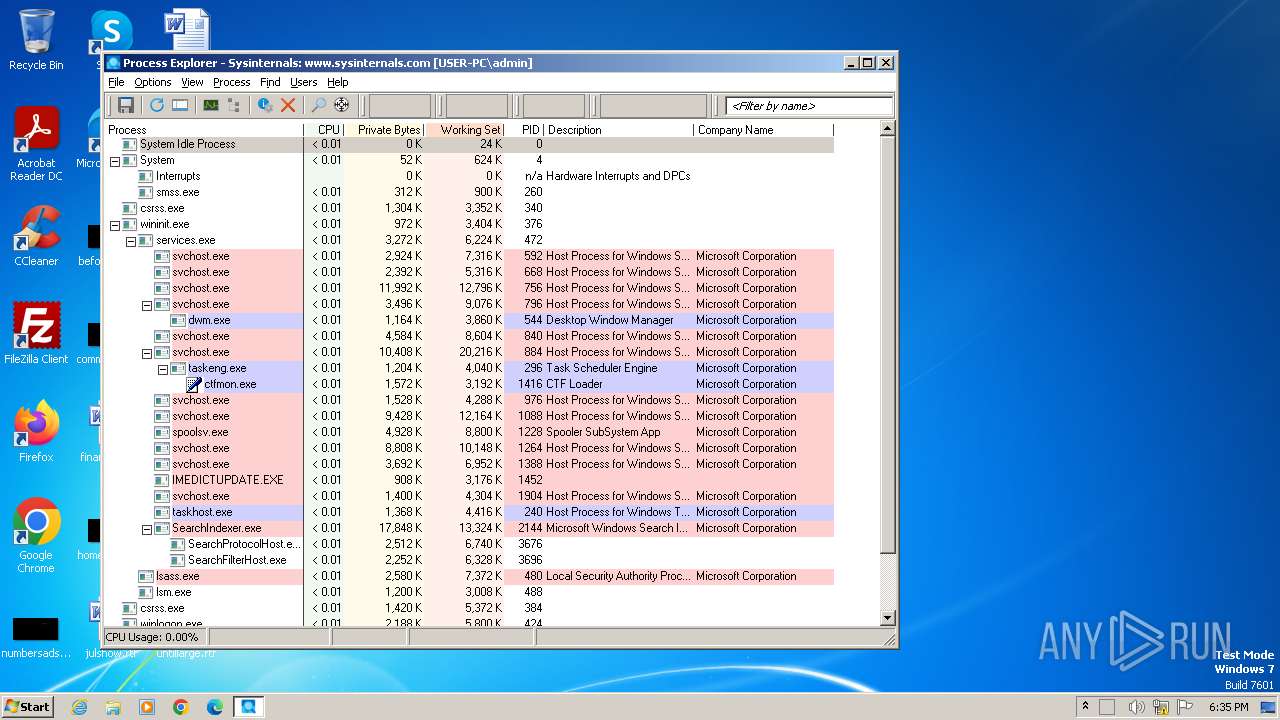Image resolution: width=1280 pixels, height=720 pixels.
Task: Select the spoolsv.exe process row
Action: [x=469, y=432]
